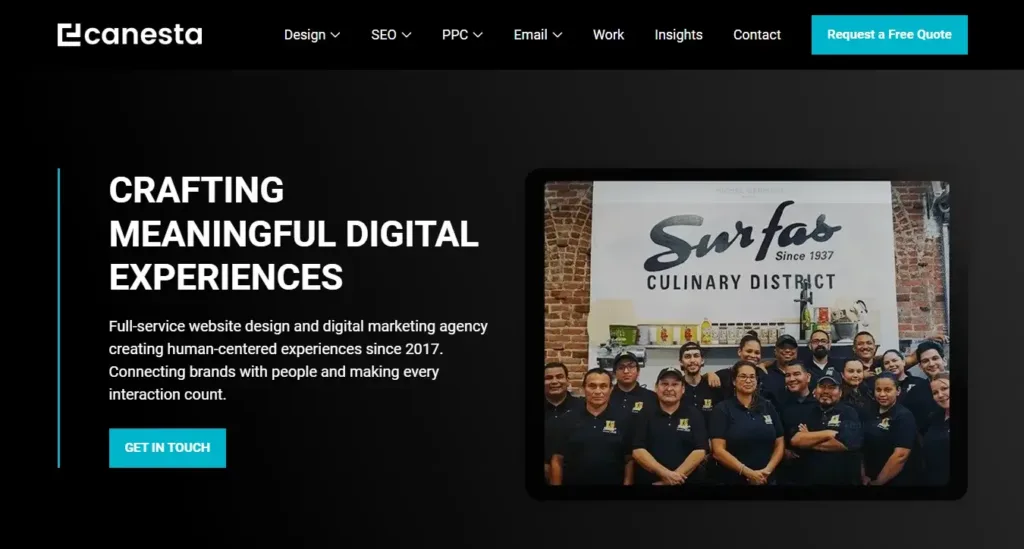Screen dimensions: 1024x549
Task: Expand the PPC dropdown chevron
Action: pyautogui.click(x=478, y=35)
